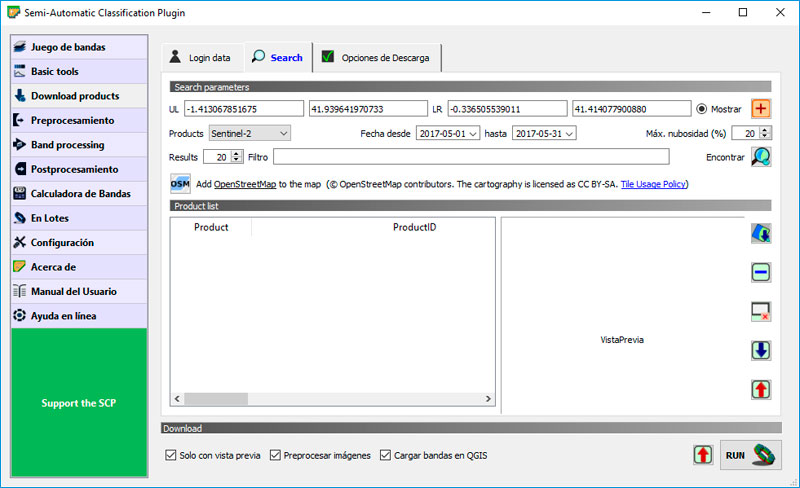800x488 pixels.
Task: Click the scrollbar left arrow in product list
Action: 177,399
